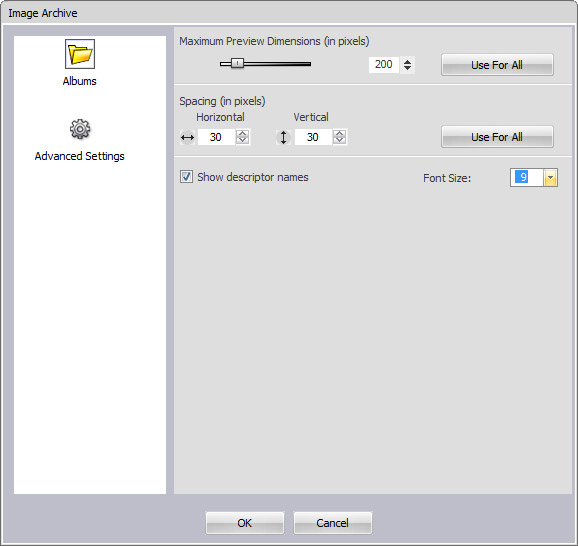The height and width of the screenshot is (546, 578).
Task: Click Use For All for spacing
Action: 497,137
